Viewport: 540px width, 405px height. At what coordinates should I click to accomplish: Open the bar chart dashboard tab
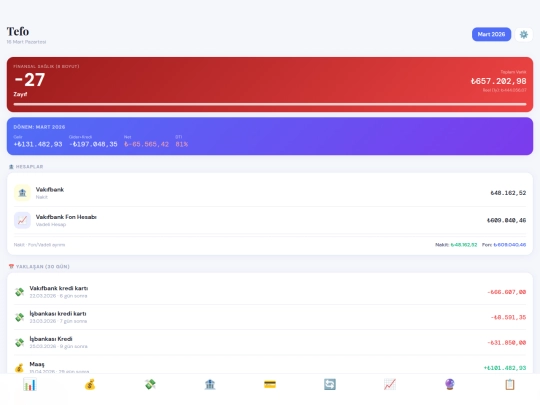[30, 384]
